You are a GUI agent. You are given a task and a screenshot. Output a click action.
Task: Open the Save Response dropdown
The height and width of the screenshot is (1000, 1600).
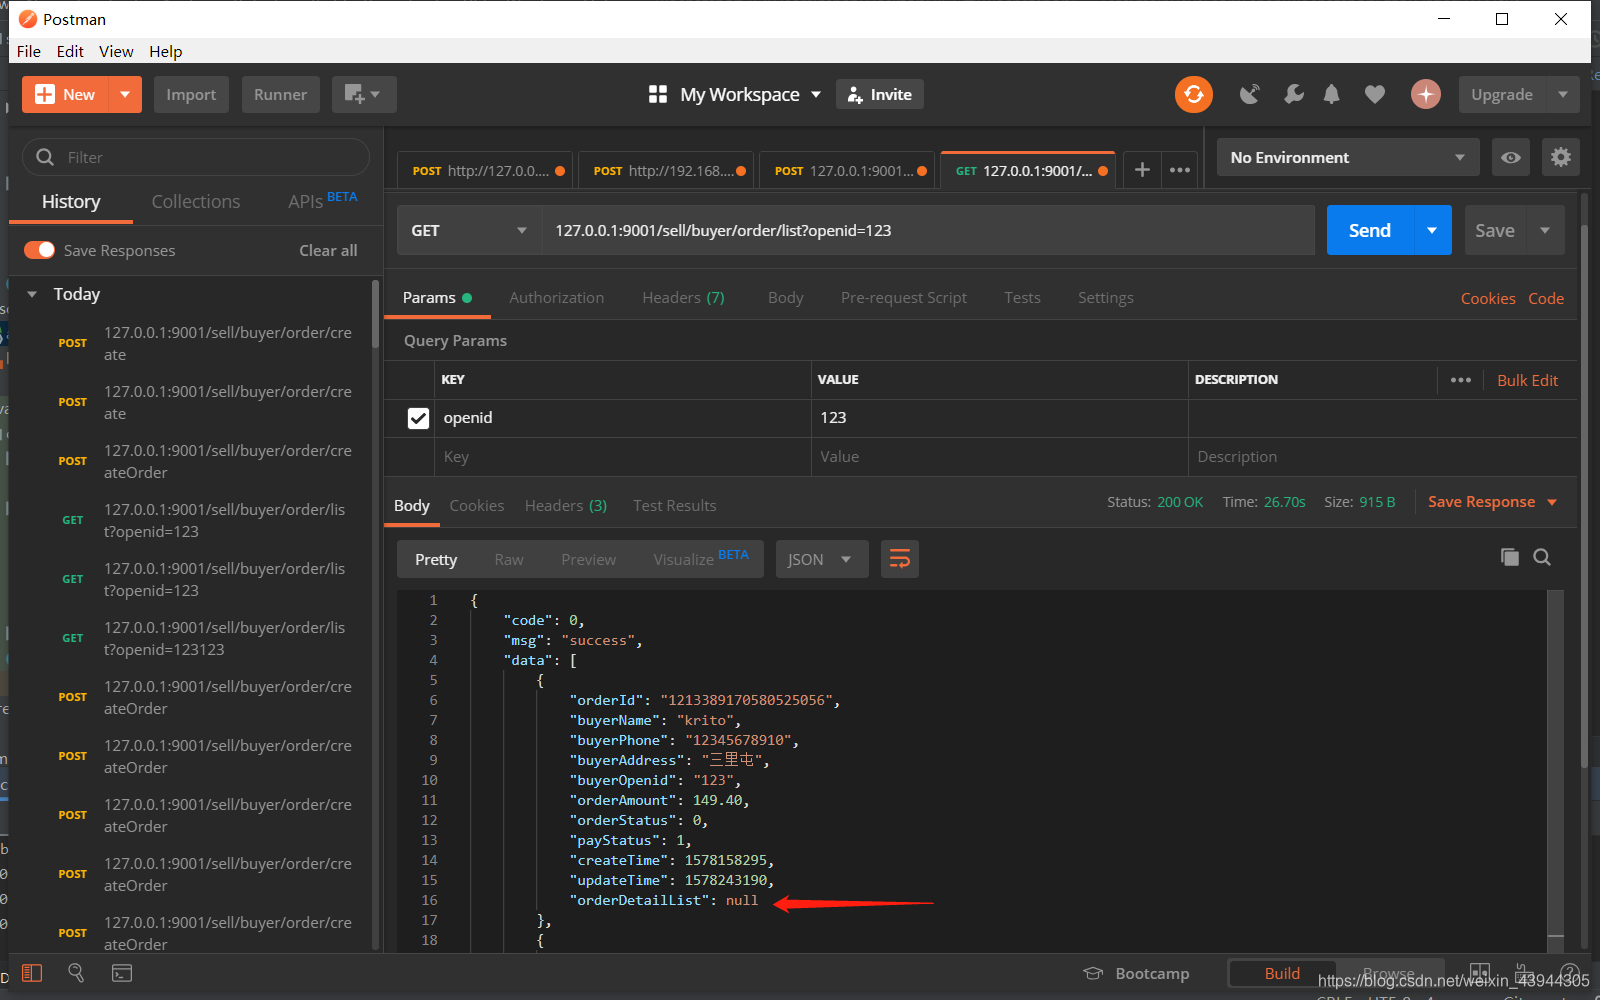coord(1492,502)
